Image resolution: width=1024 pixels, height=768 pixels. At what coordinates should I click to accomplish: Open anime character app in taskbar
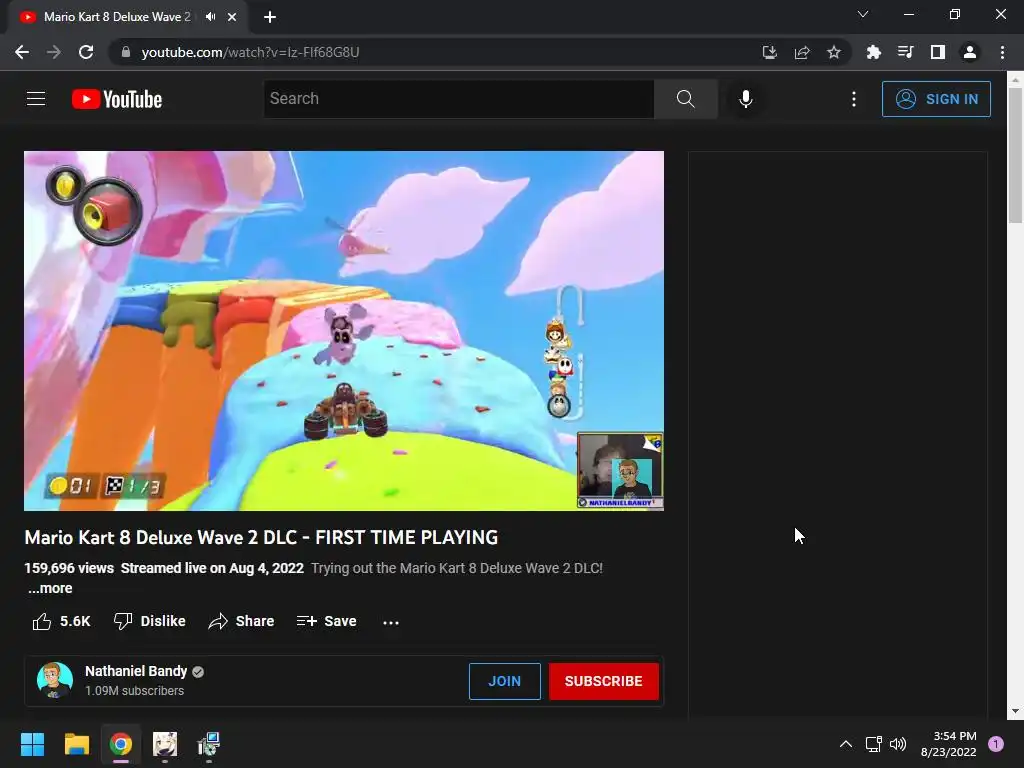(x=165, y=744)
